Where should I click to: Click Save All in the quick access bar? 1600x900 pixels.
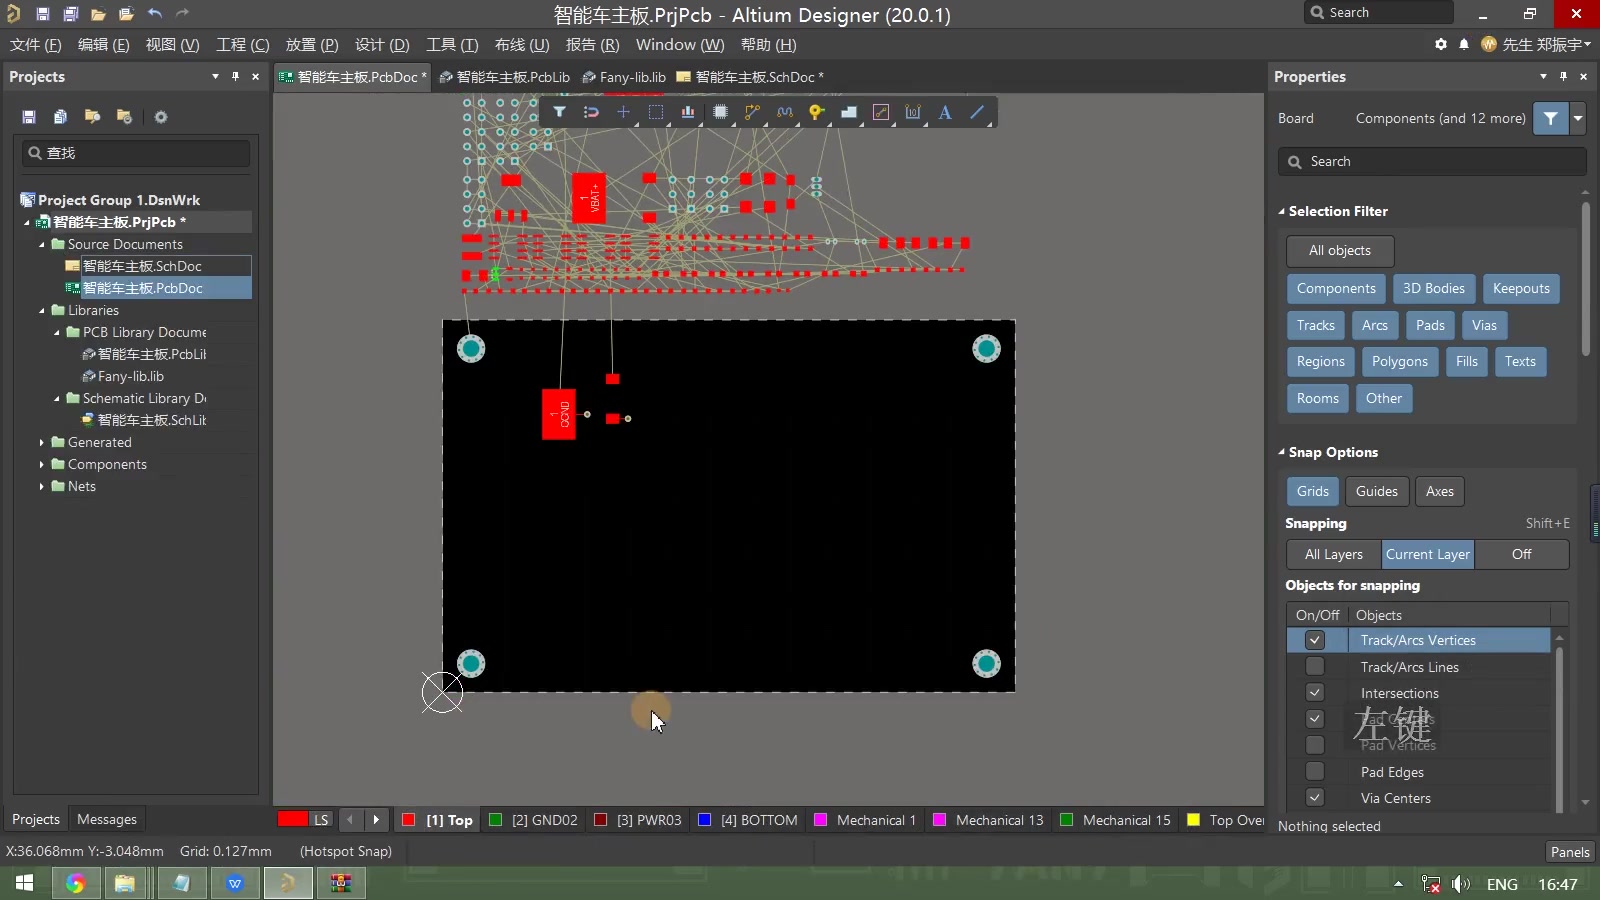point(71,14)
